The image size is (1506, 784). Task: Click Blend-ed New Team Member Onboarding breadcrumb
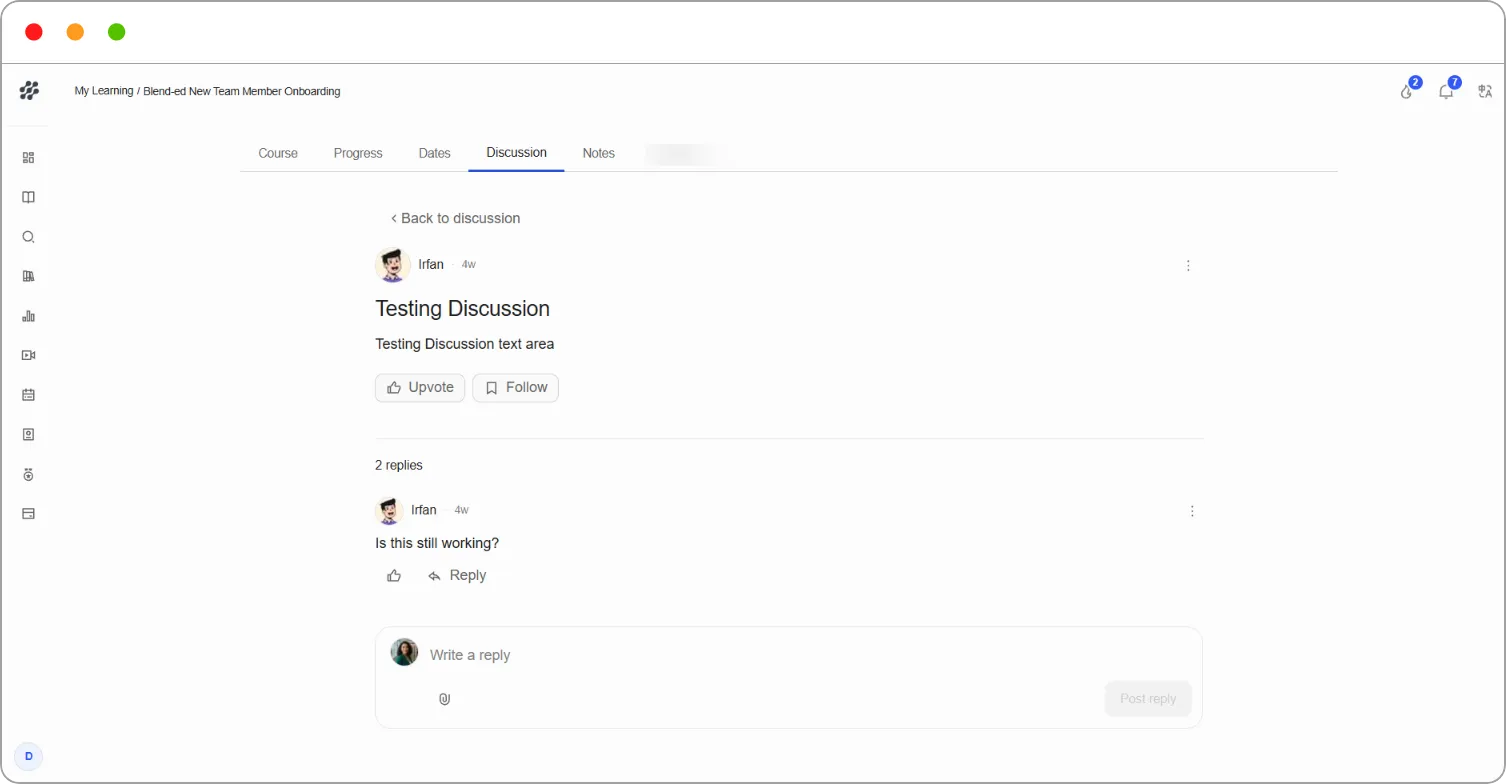click(242, 91)
